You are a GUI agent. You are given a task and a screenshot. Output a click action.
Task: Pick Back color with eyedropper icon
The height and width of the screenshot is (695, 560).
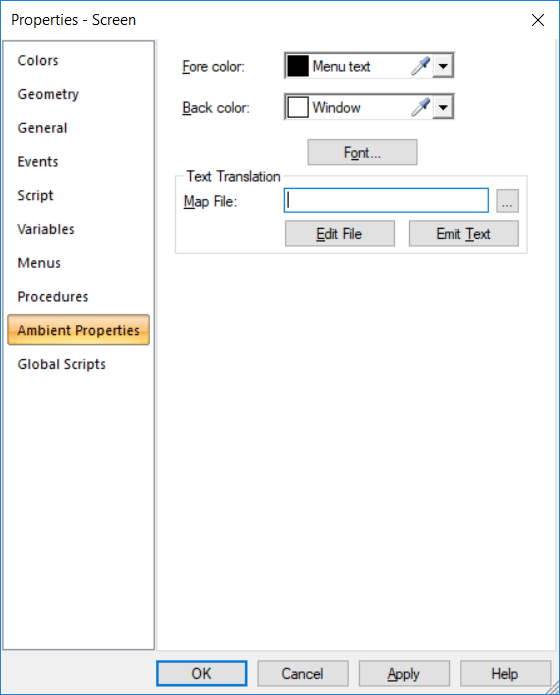coord(420,107)
